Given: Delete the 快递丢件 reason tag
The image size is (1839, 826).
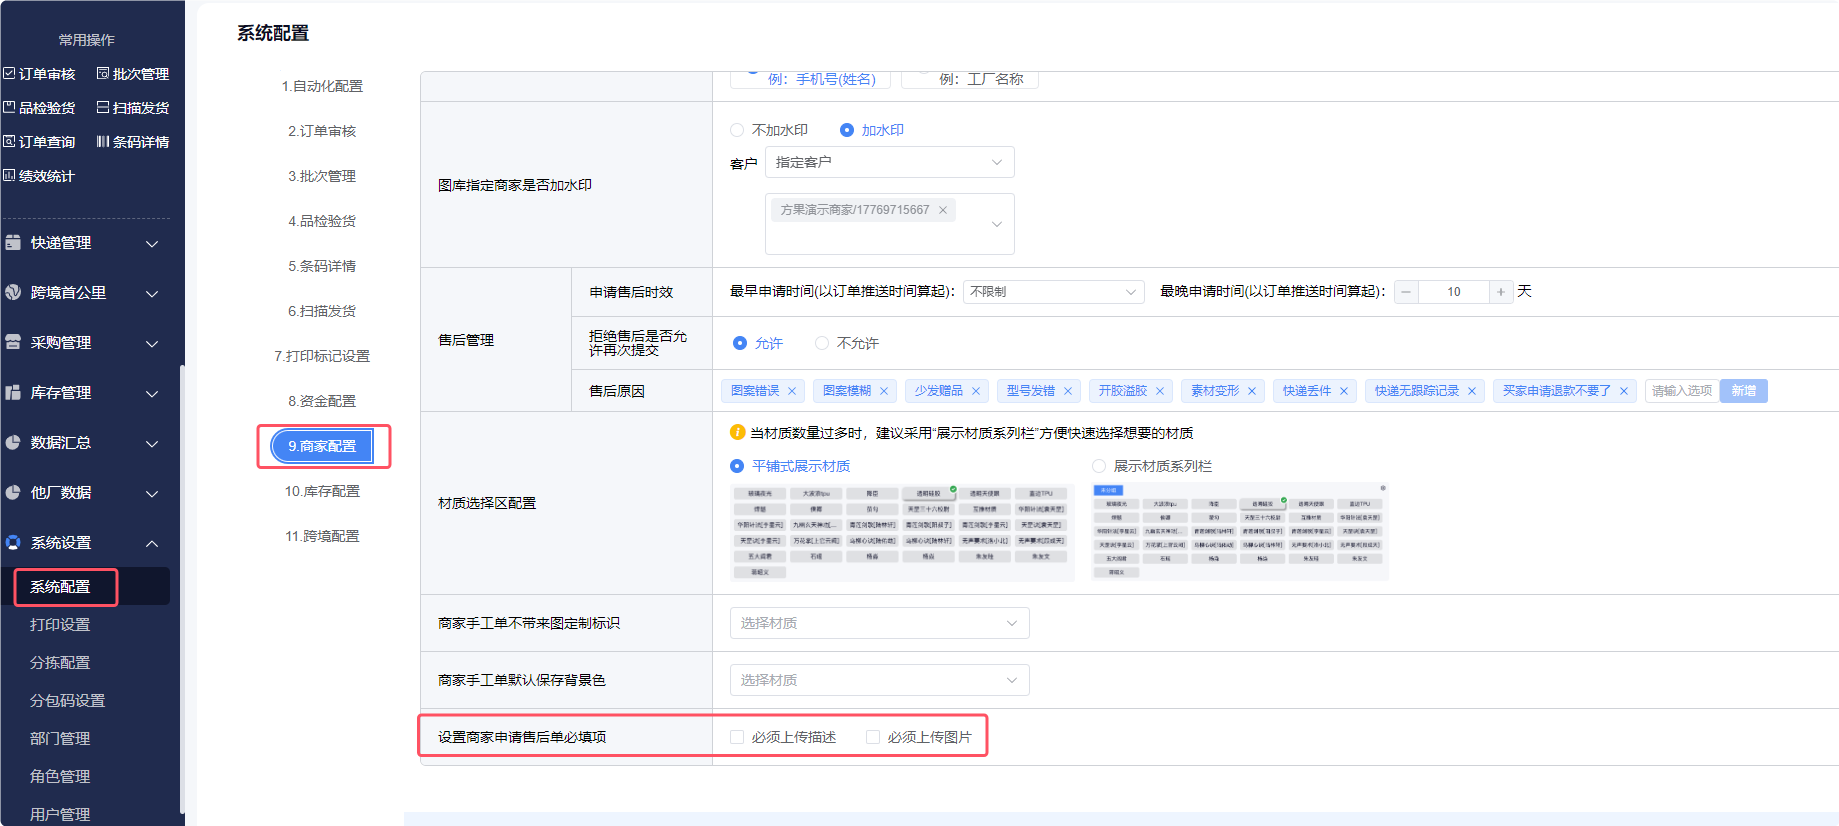Looking at the screenshot, I should [1344, 391].
